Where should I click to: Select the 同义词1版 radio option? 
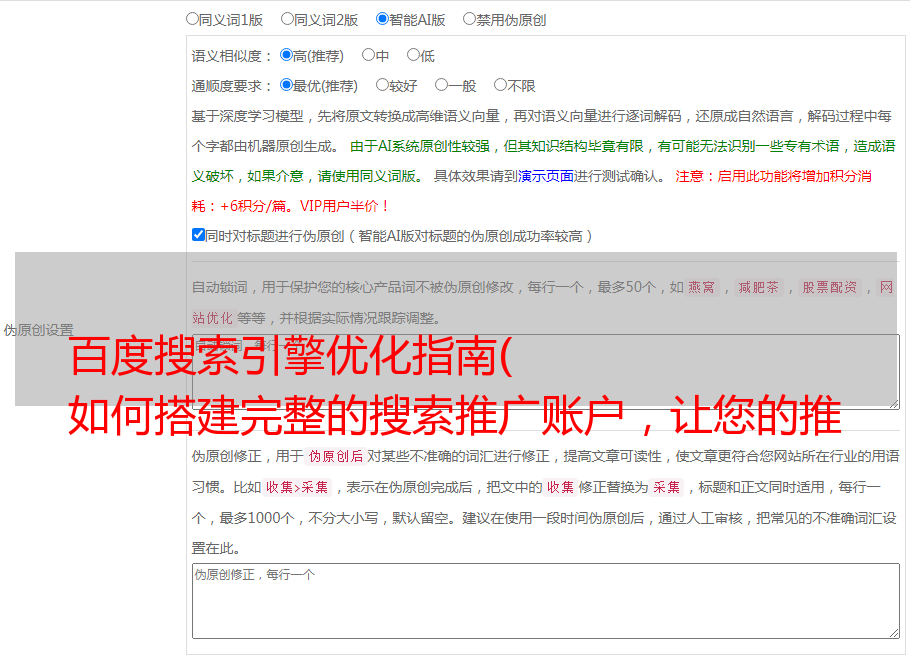point(192,19)
